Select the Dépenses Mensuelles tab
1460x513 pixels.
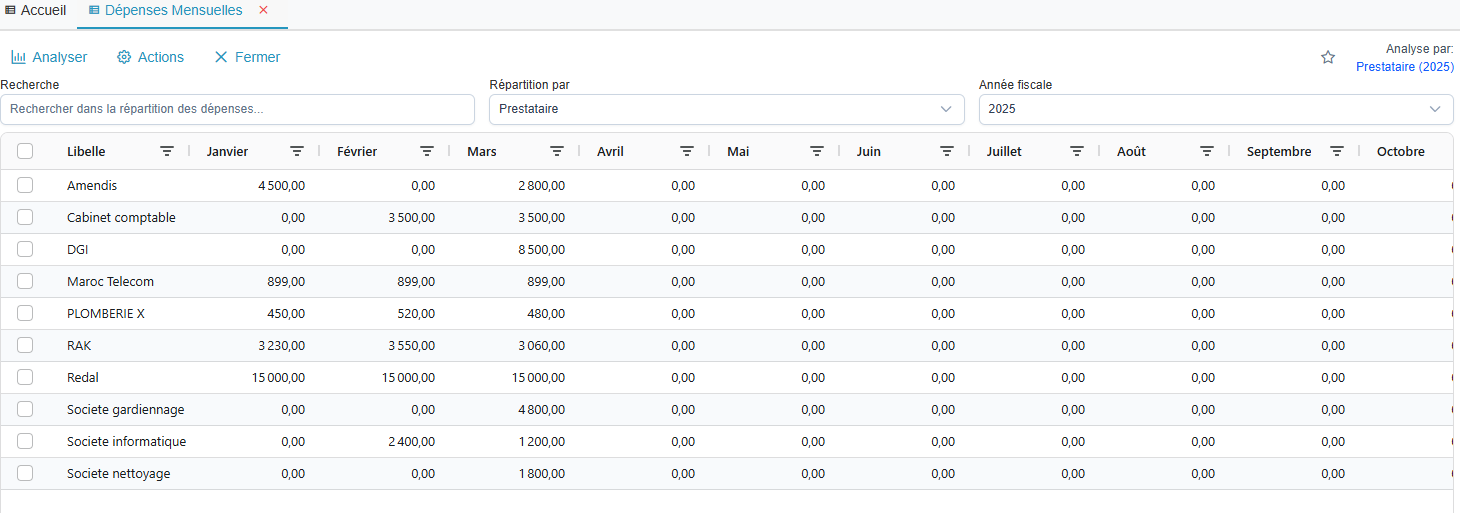click(x=172, y=10)
